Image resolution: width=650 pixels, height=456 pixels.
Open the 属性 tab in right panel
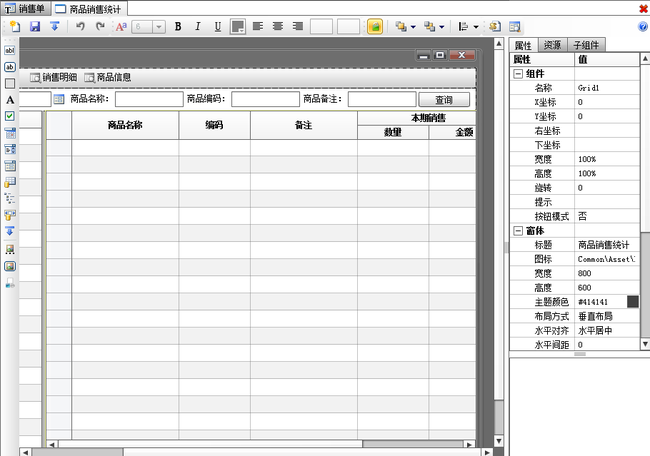[x=524, y=45]
